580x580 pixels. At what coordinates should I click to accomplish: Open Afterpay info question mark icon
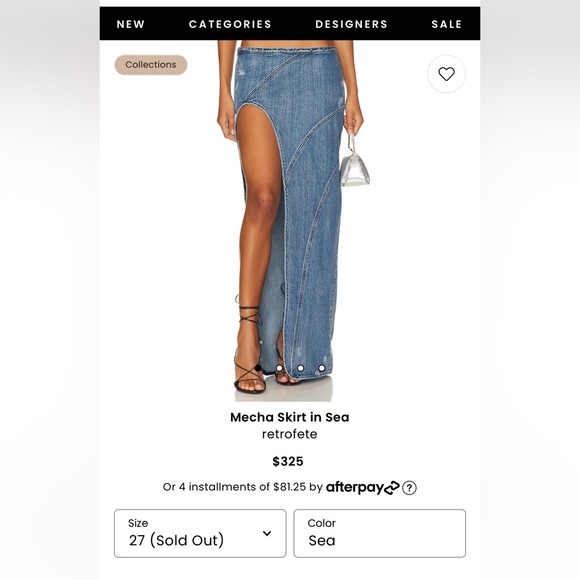[409, 488]
